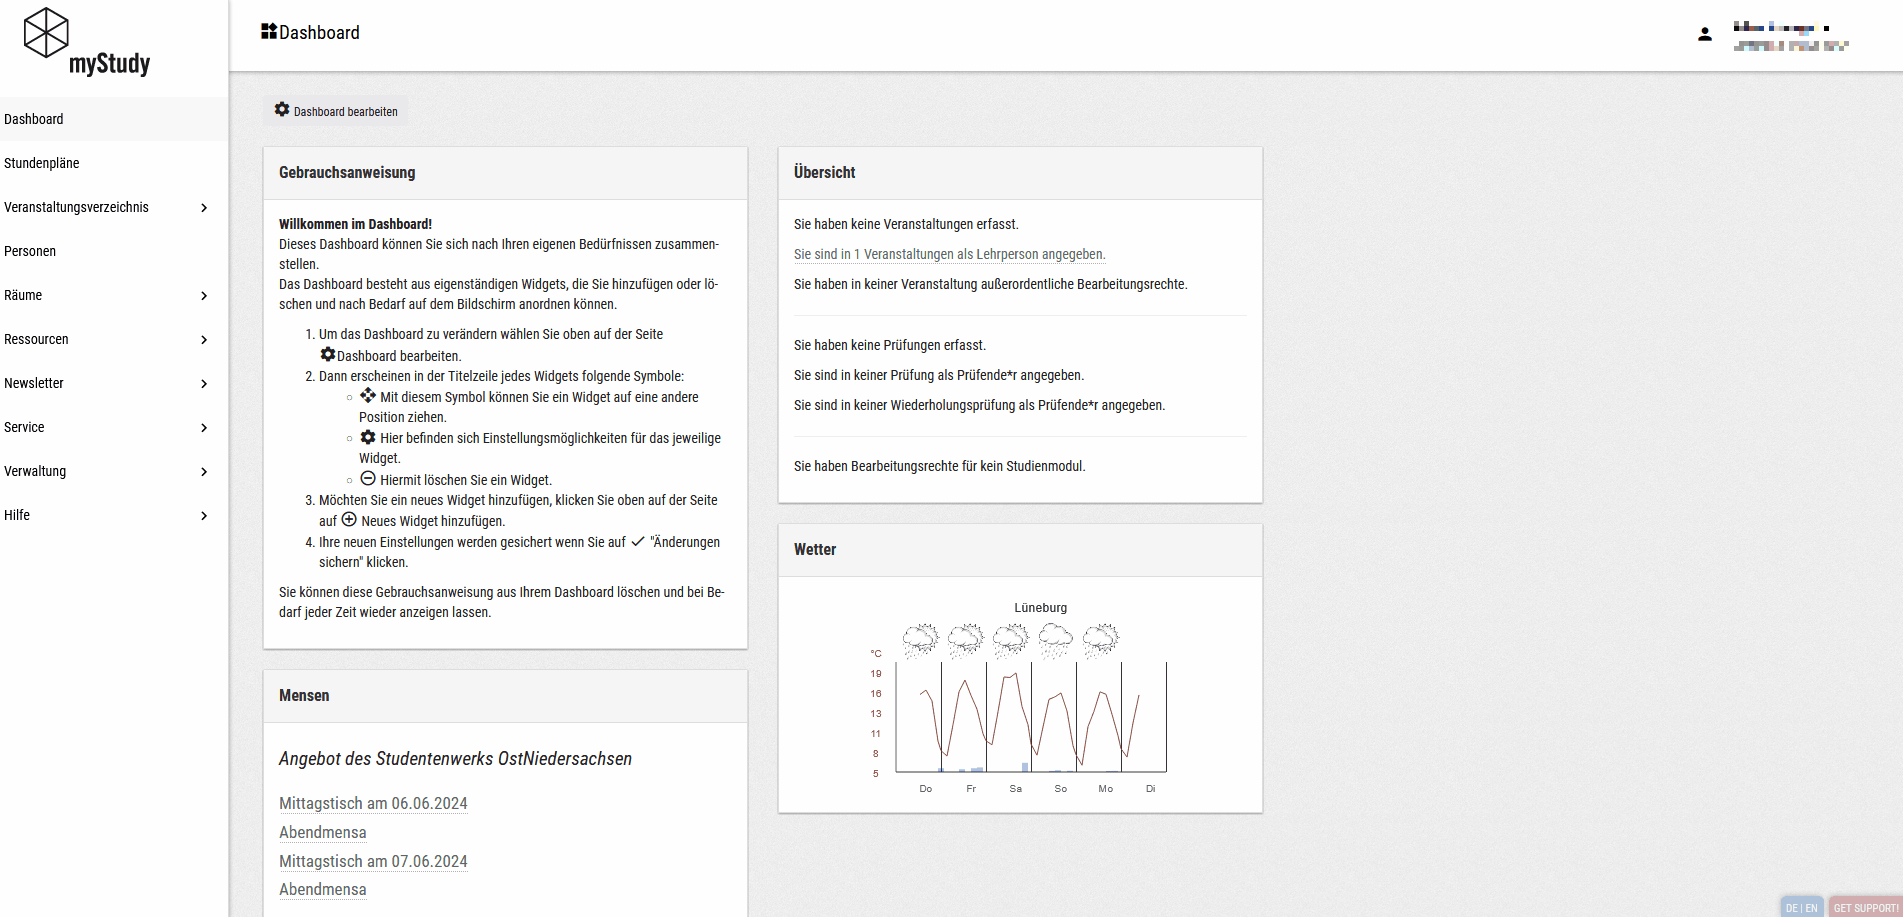Click the gear icon in instruction step 1
This screenshot has height=917, width=1903.
327,354
